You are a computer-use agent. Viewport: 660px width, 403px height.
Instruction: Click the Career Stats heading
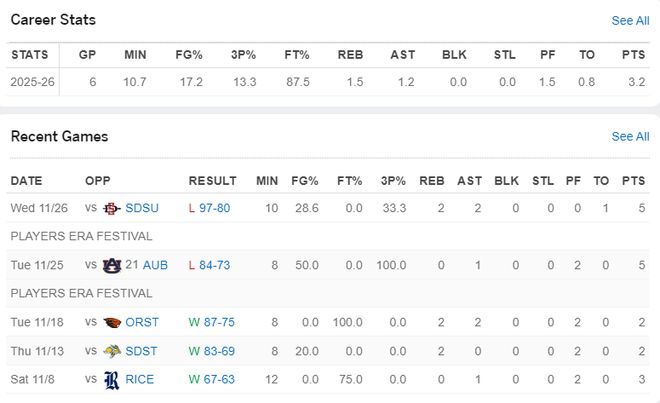coord(53,19)
